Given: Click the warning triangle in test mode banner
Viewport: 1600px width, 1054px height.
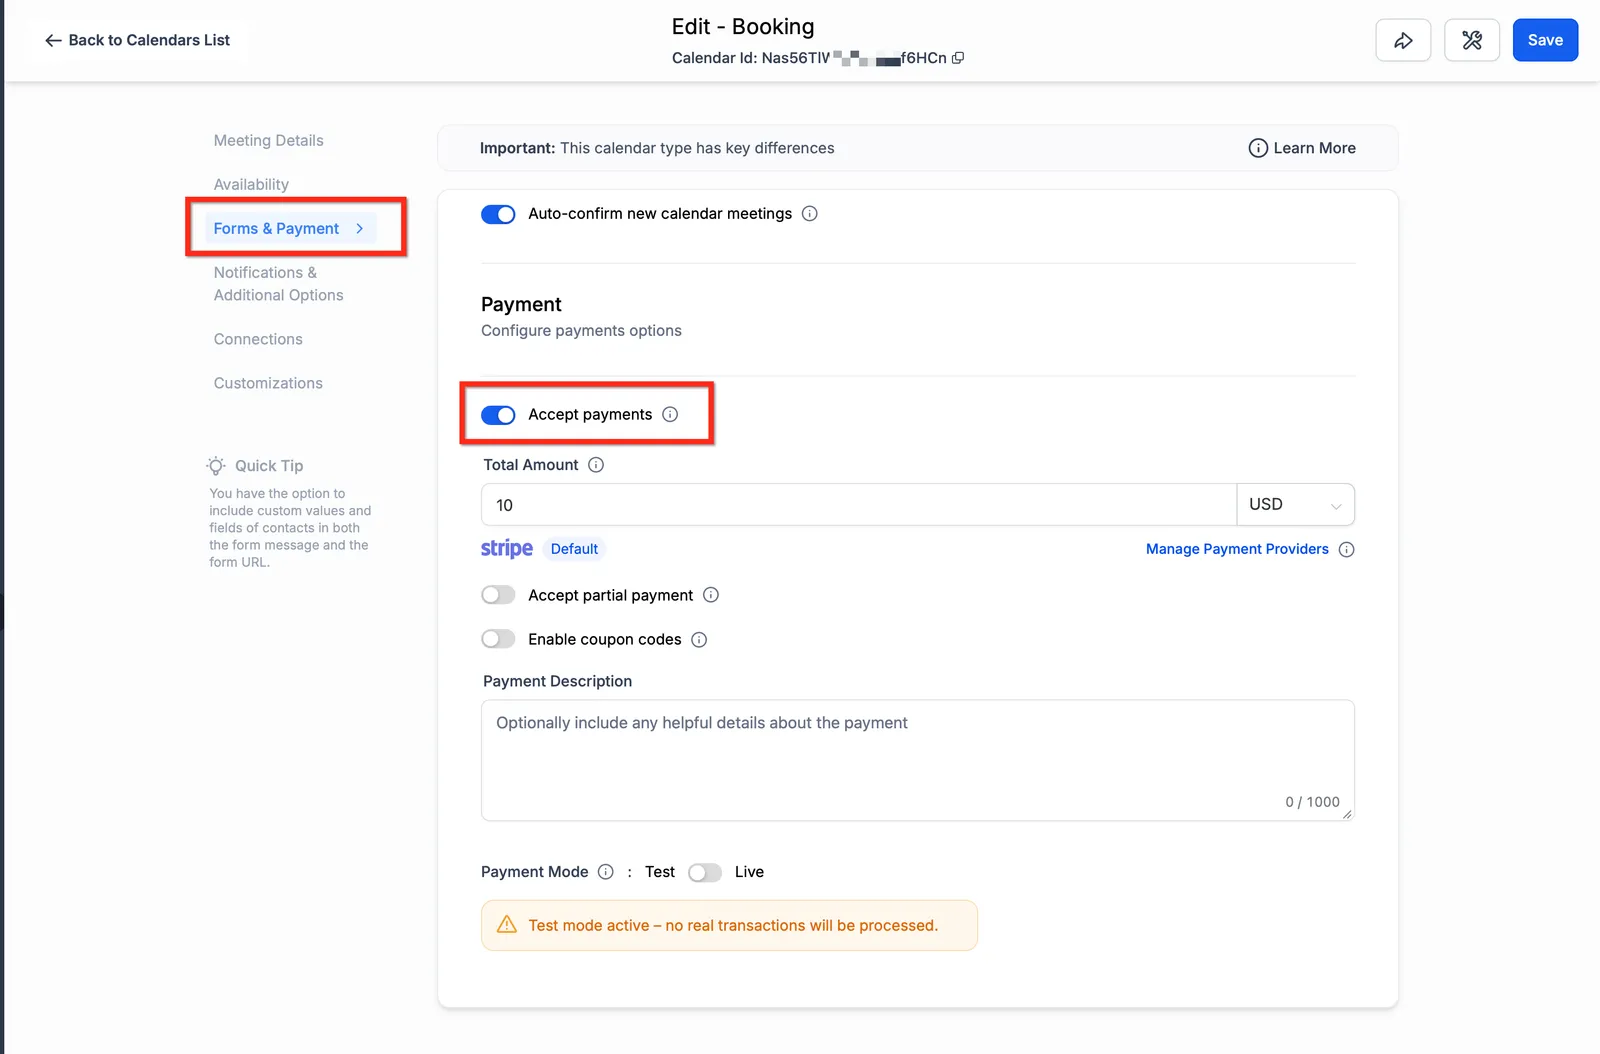Looking at the screenshot, I should coord(507,925).
